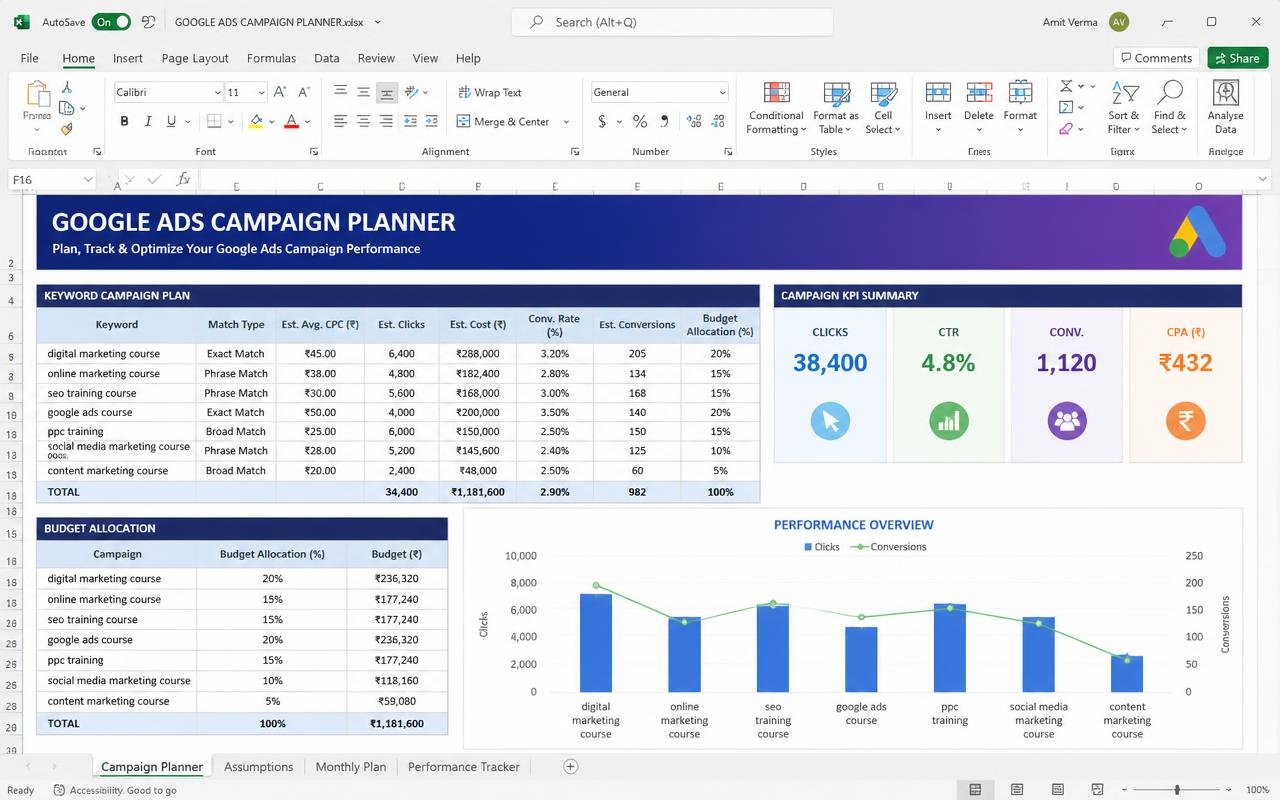Click the AutoSum sigma icon
Image resolution: width=1280 pixels, height=800 pixels.
pos(1066,86)
